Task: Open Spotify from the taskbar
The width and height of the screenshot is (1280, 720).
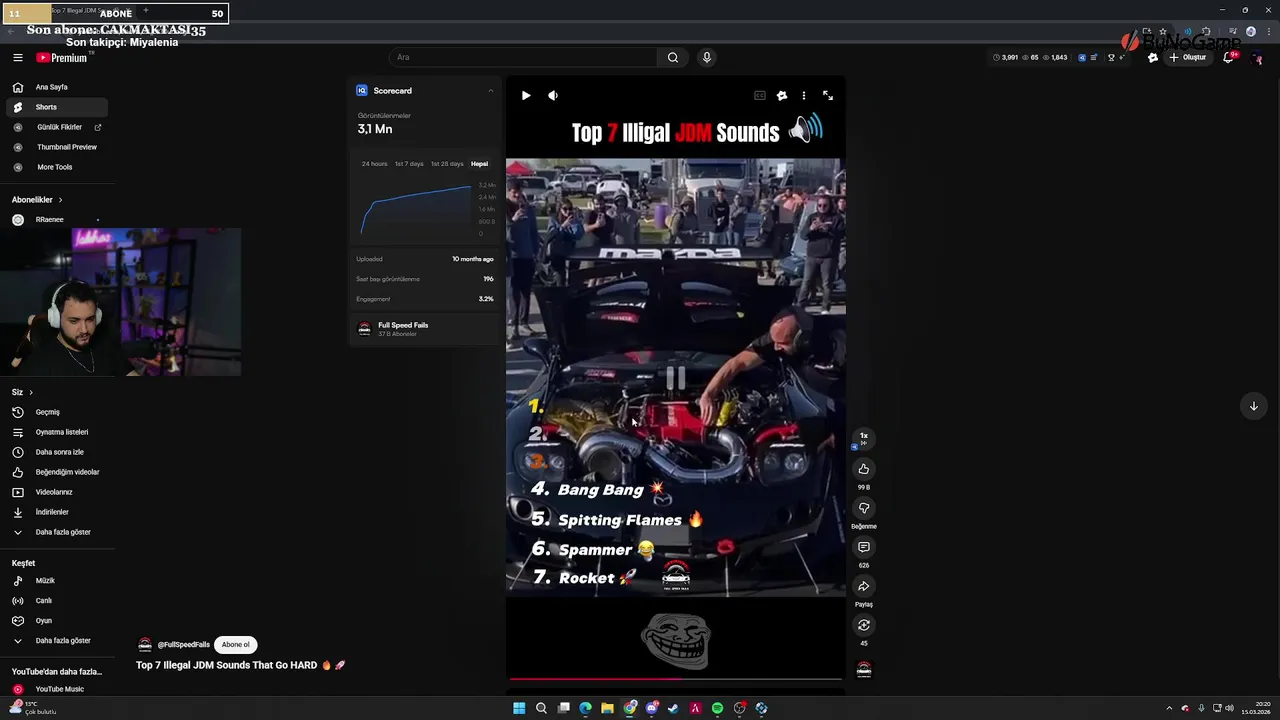Action: [717, 708]
